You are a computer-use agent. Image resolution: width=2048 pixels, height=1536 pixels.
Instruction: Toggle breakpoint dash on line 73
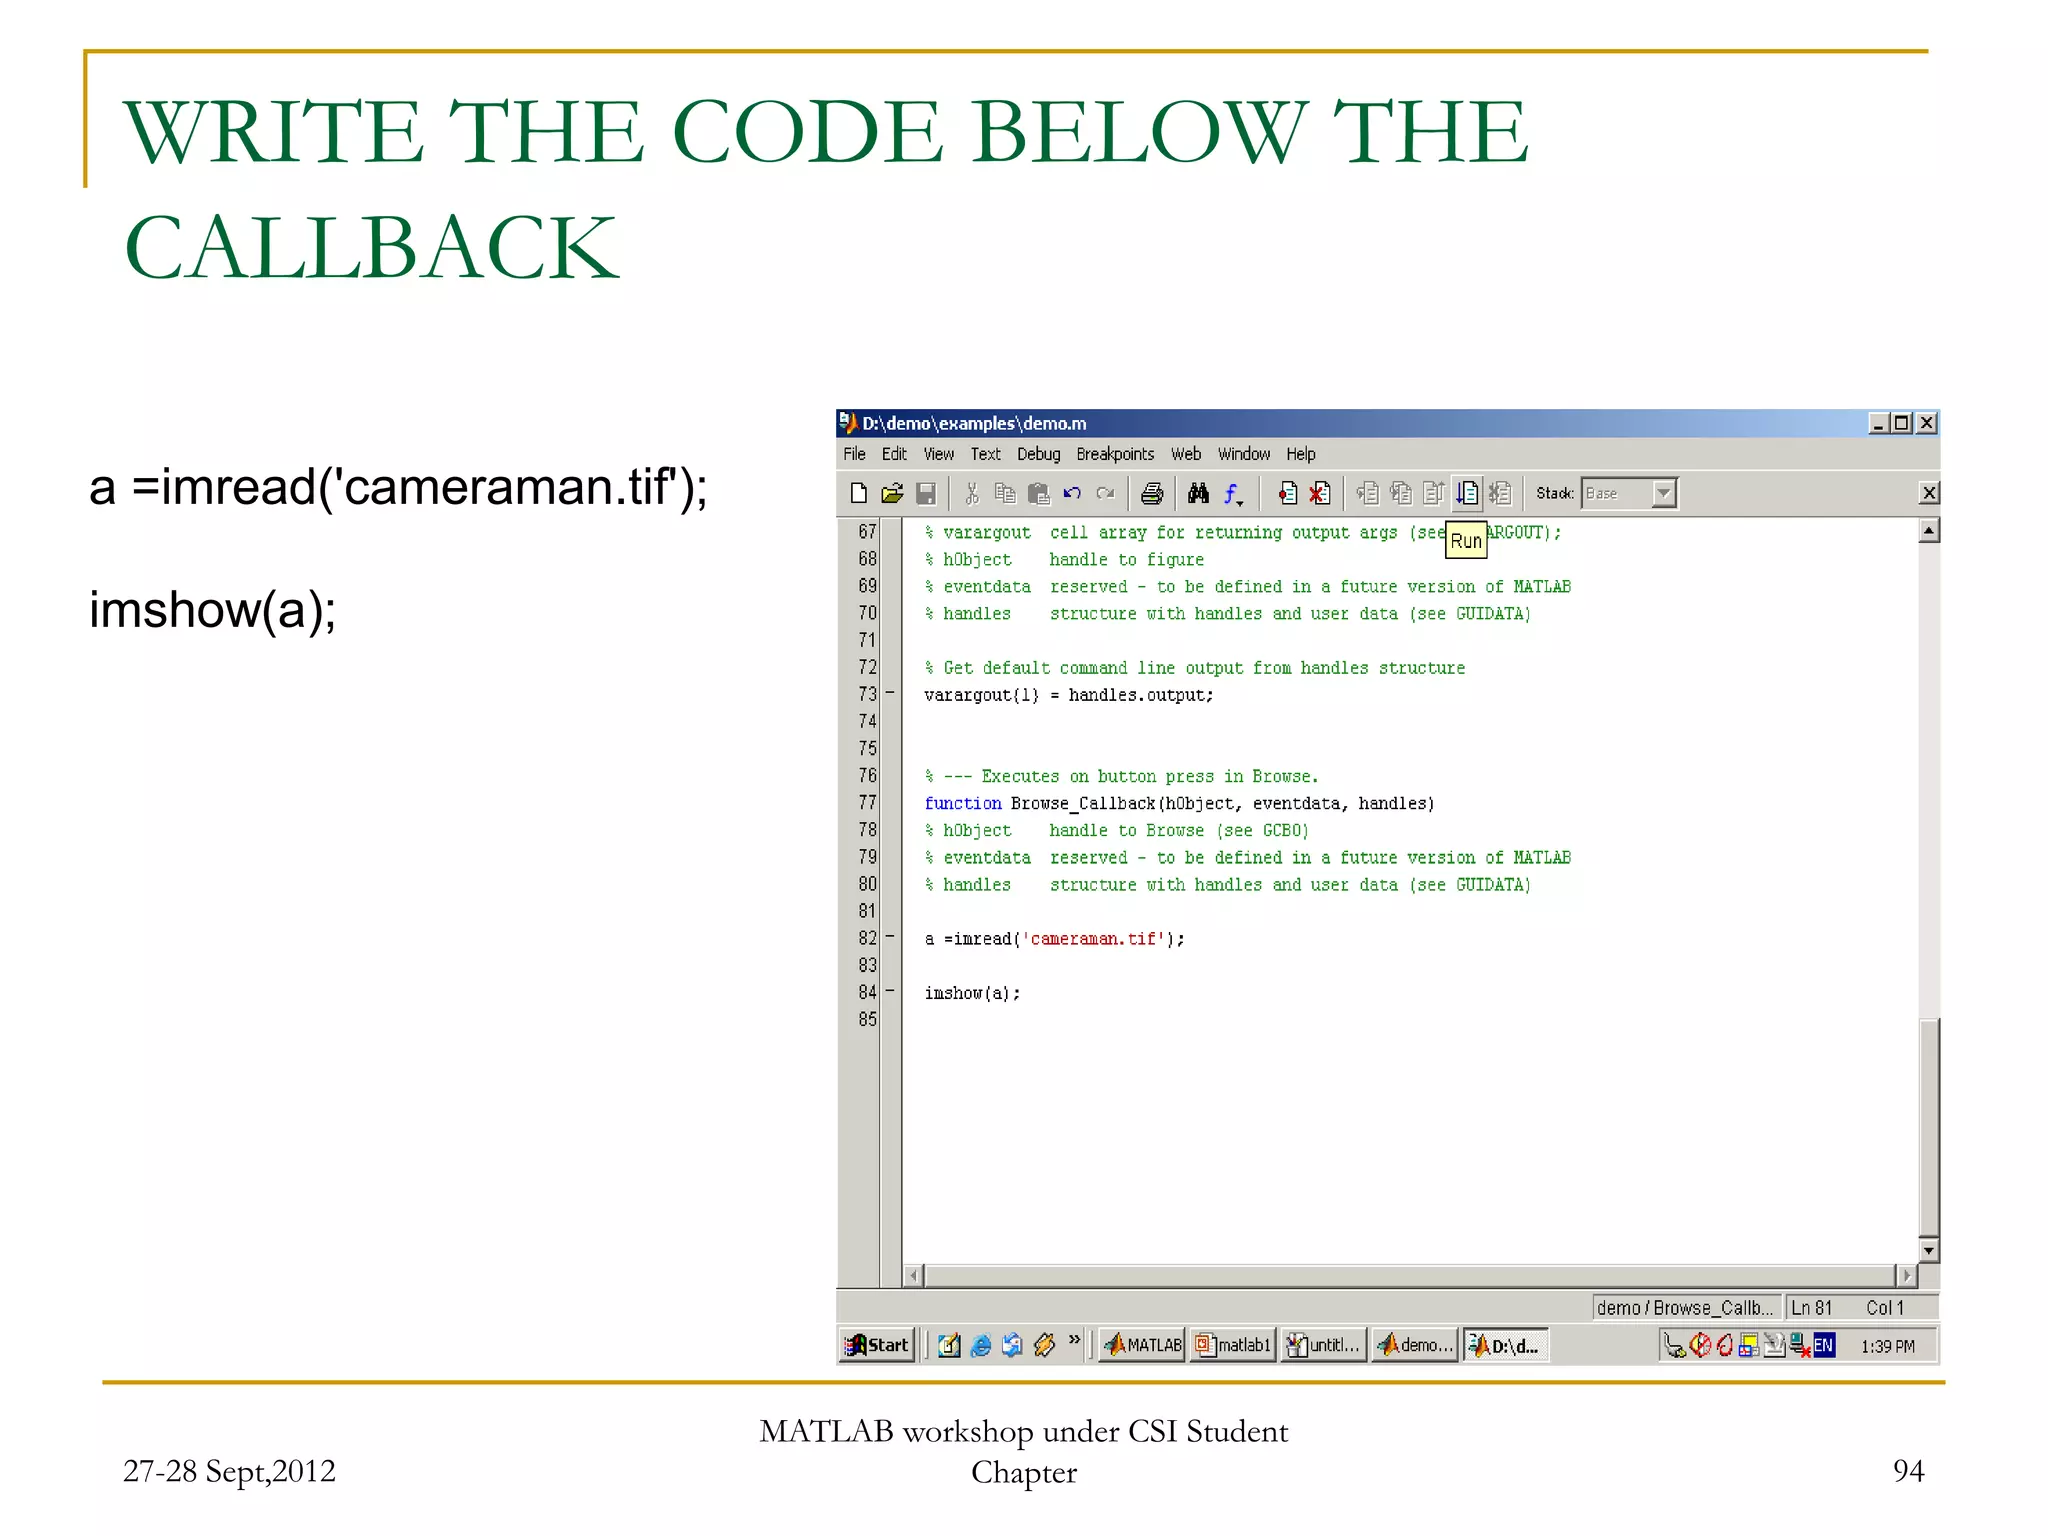point(889,694)
